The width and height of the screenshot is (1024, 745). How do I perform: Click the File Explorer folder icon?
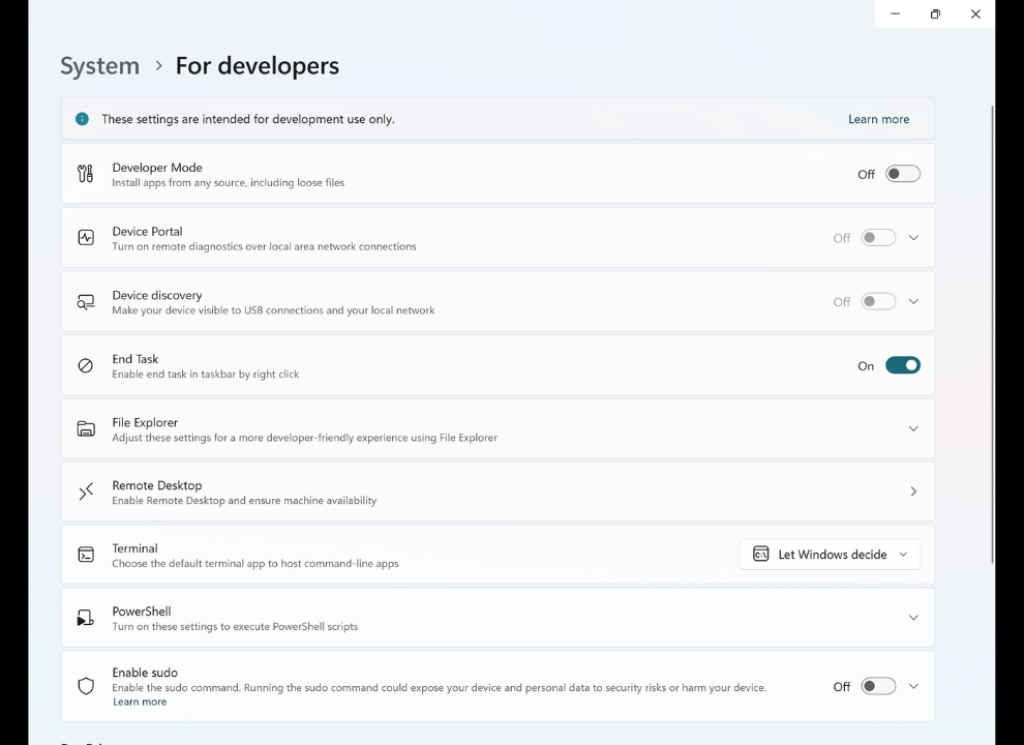(x=86, y=428)
